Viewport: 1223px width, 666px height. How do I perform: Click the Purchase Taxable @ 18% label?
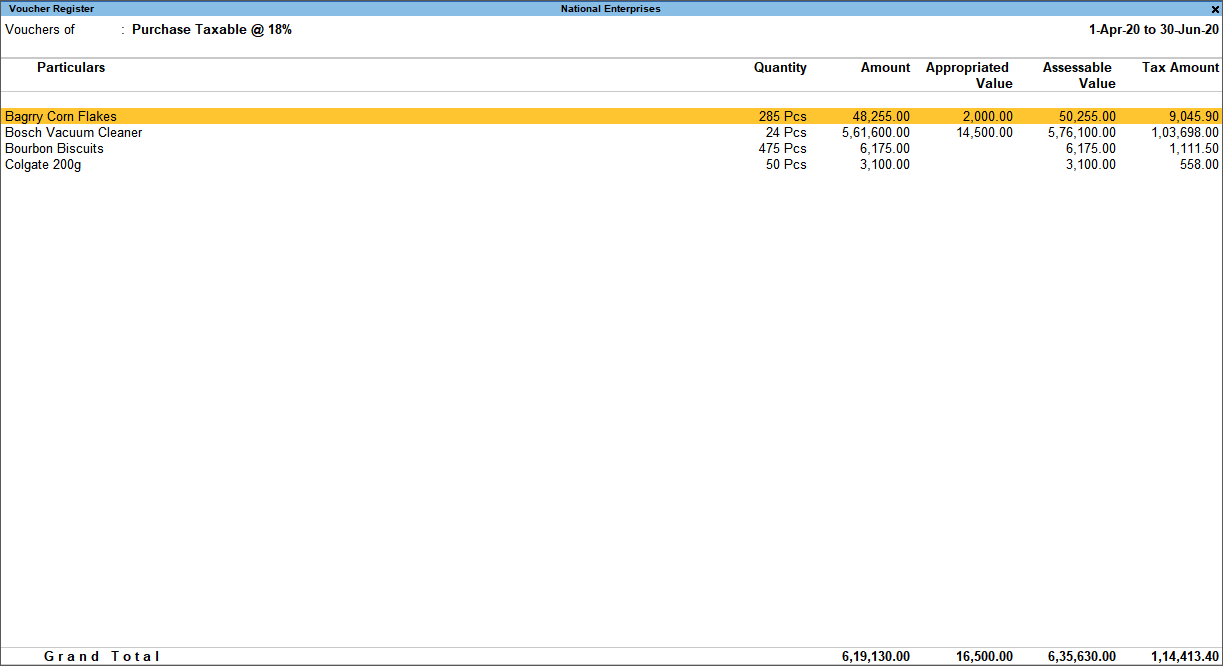(x=212, y=29)
